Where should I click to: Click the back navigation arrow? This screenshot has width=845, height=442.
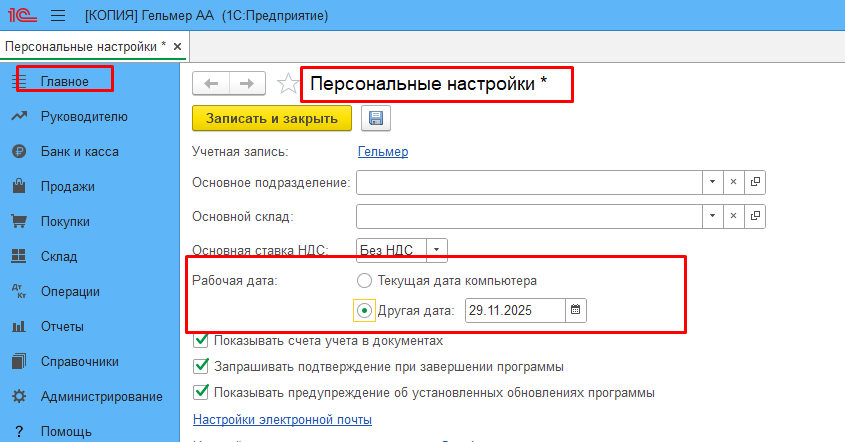(211, 83)
